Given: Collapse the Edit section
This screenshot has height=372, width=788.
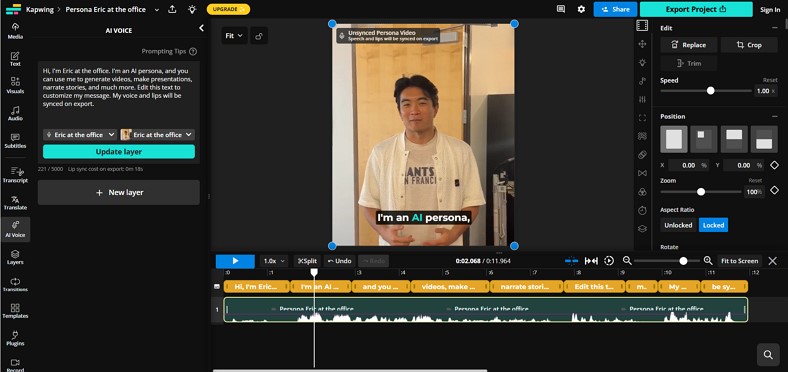Looking at the screenshot, I should pos(774,28).
